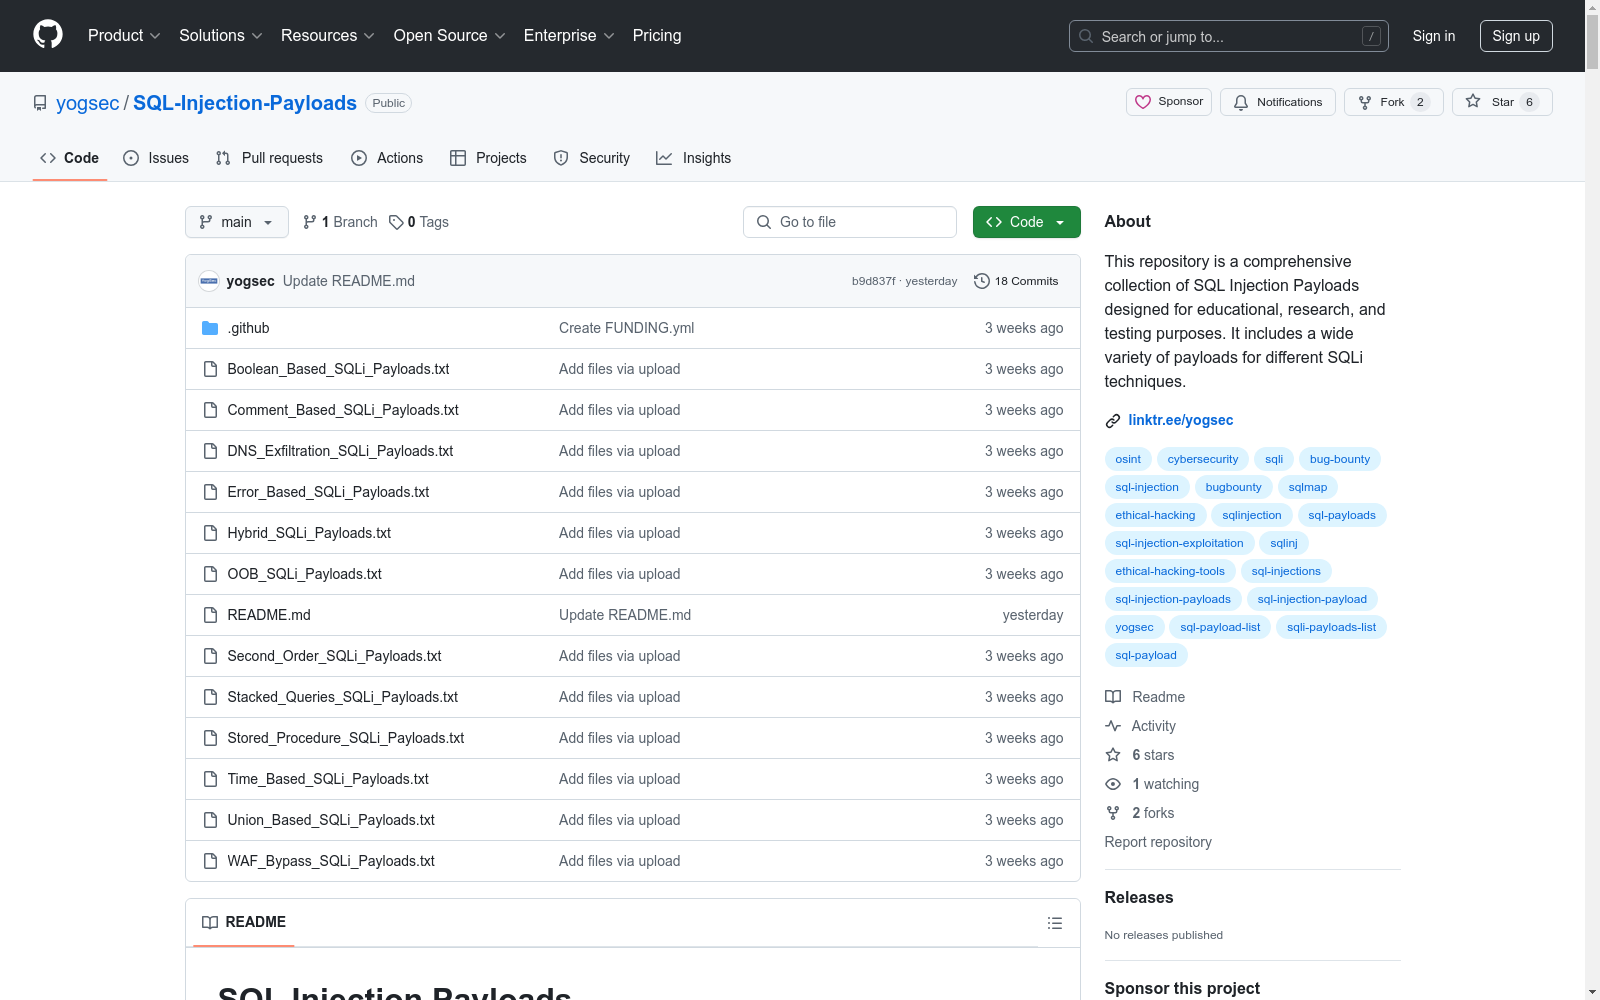
Task: Open WAF_Bypass_SQLi_Payloads.txt file
Action: coord(331,861)
